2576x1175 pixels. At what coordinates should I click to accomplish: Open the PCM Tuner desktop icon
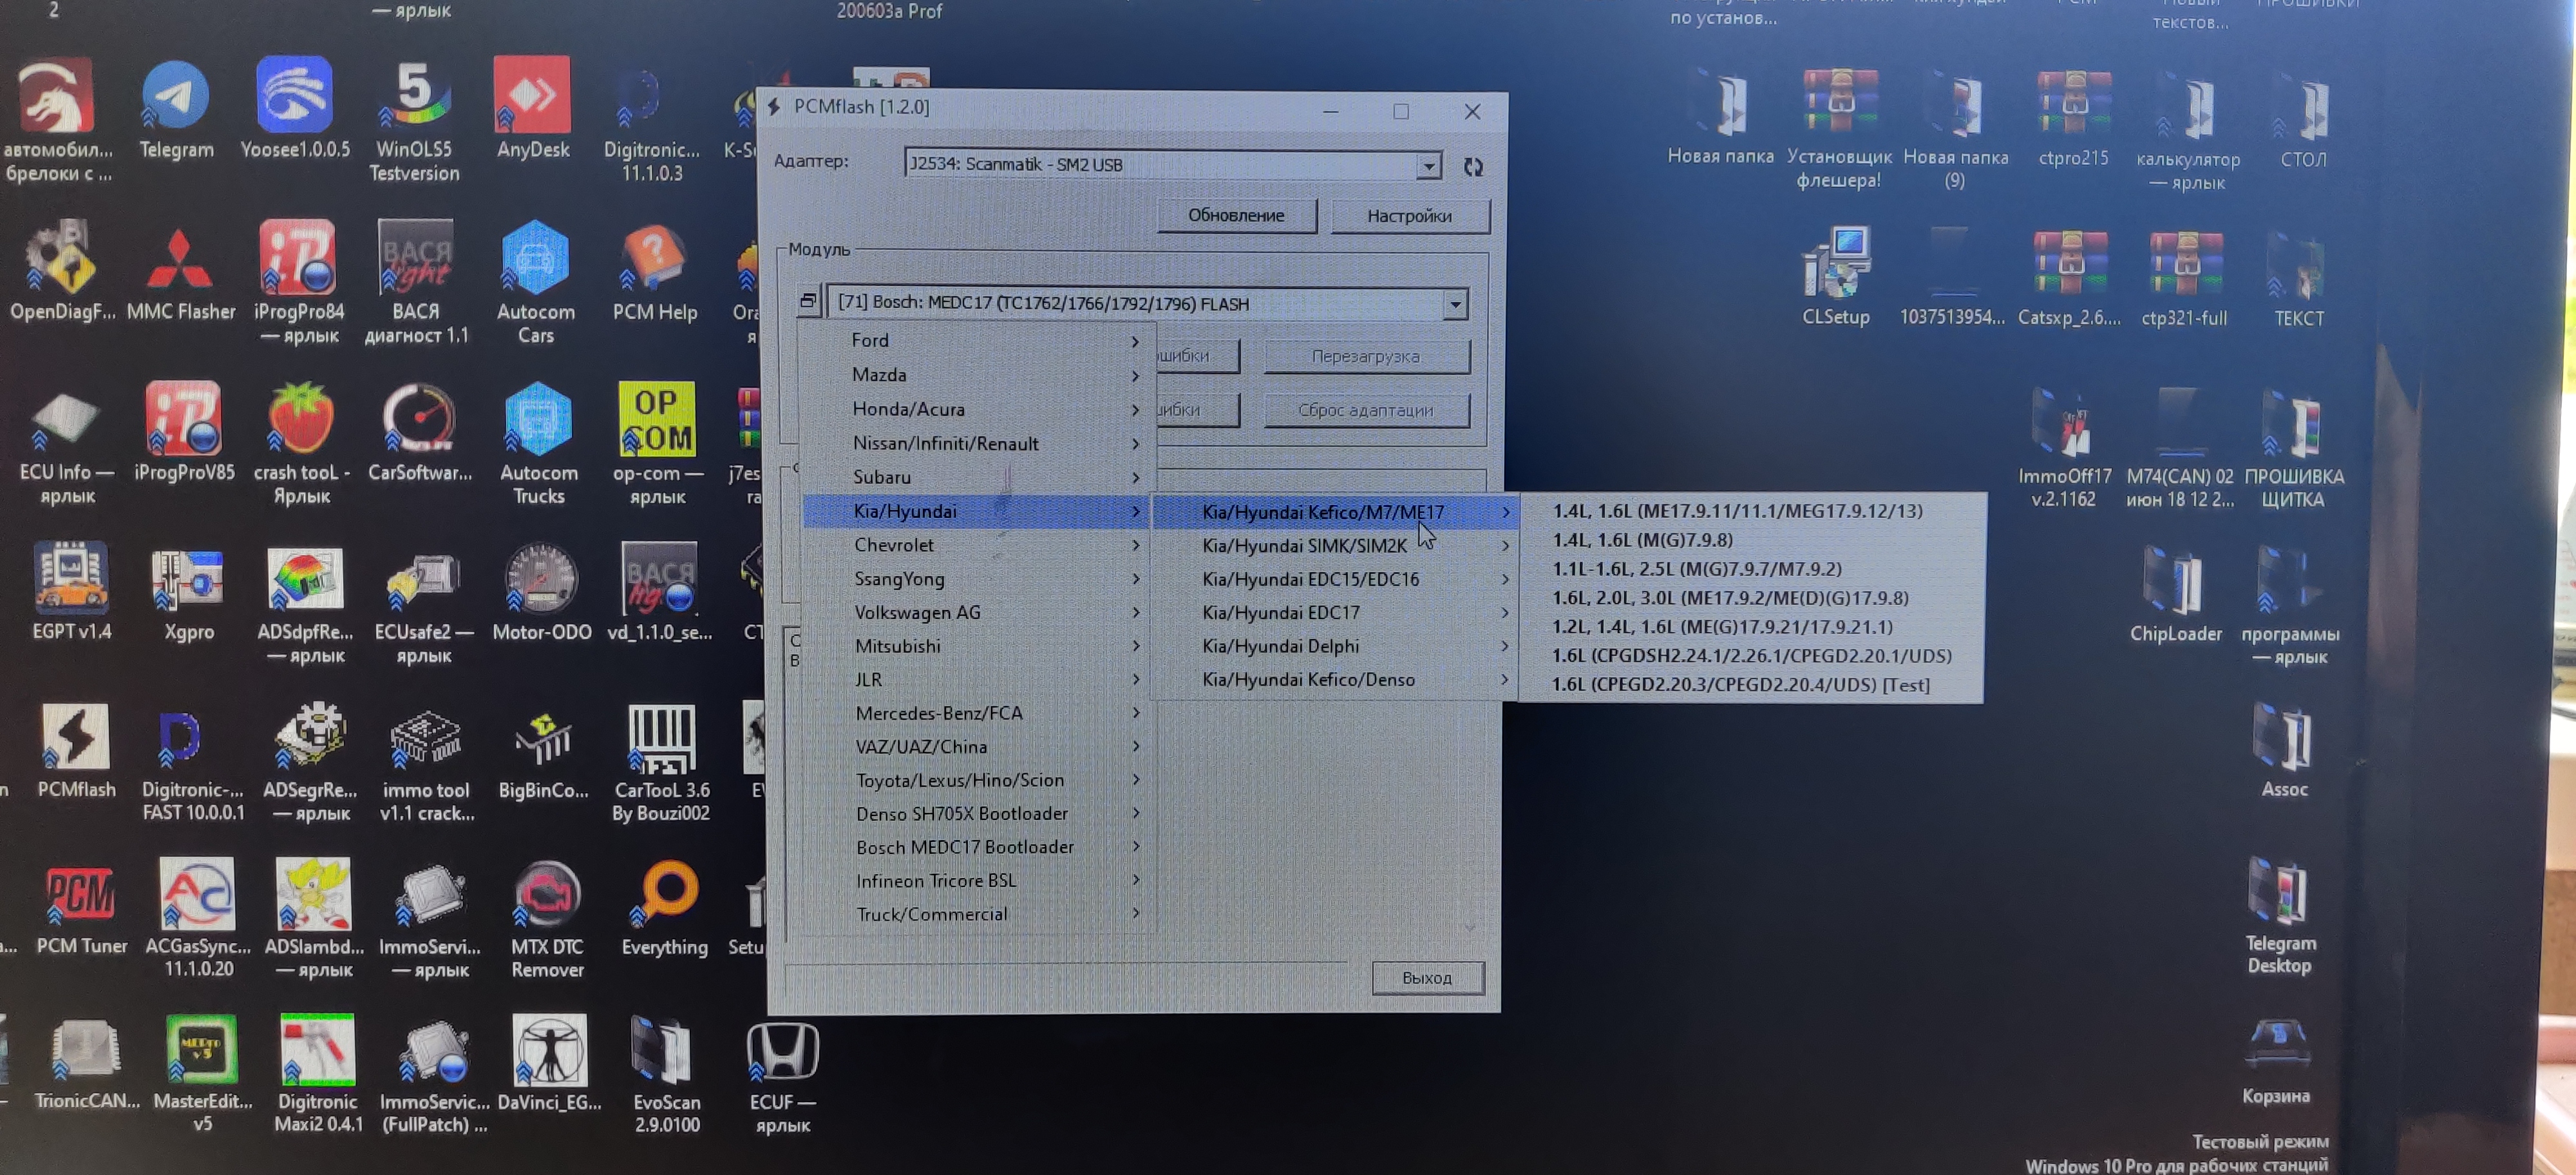(x=80, y=895)
